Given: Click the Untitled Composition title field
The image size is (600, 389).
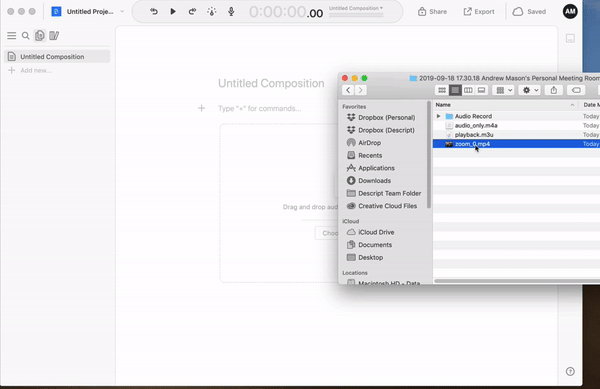Looking at the screenshot, I should coord(271,83).
